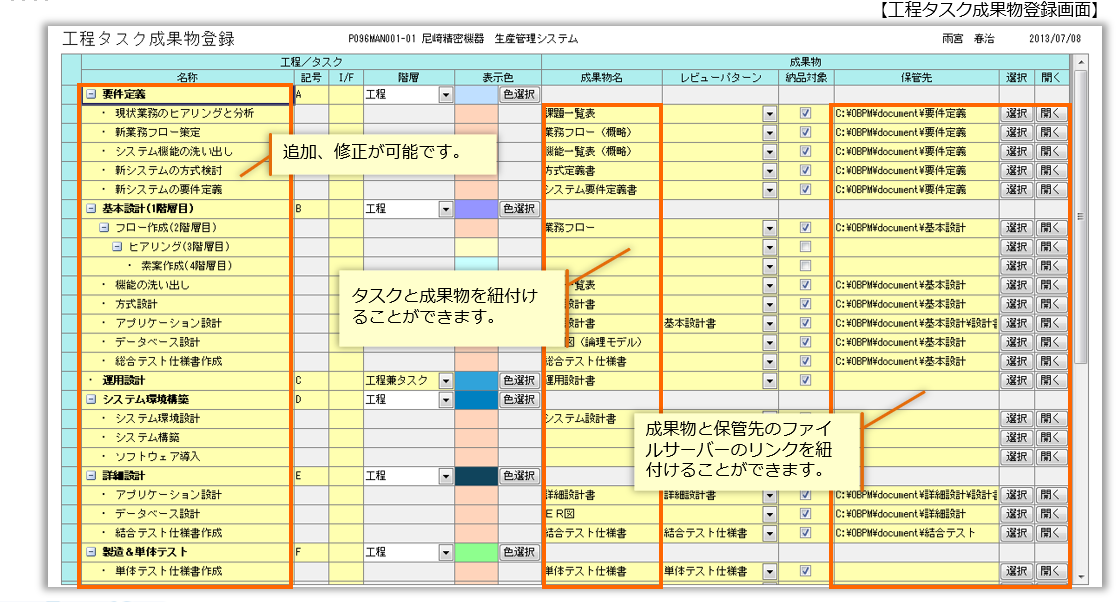This screenshot has height=602, width=1117.
Task: Collapse the ヒアリング(3階層目) node
Action: point(117,247)
